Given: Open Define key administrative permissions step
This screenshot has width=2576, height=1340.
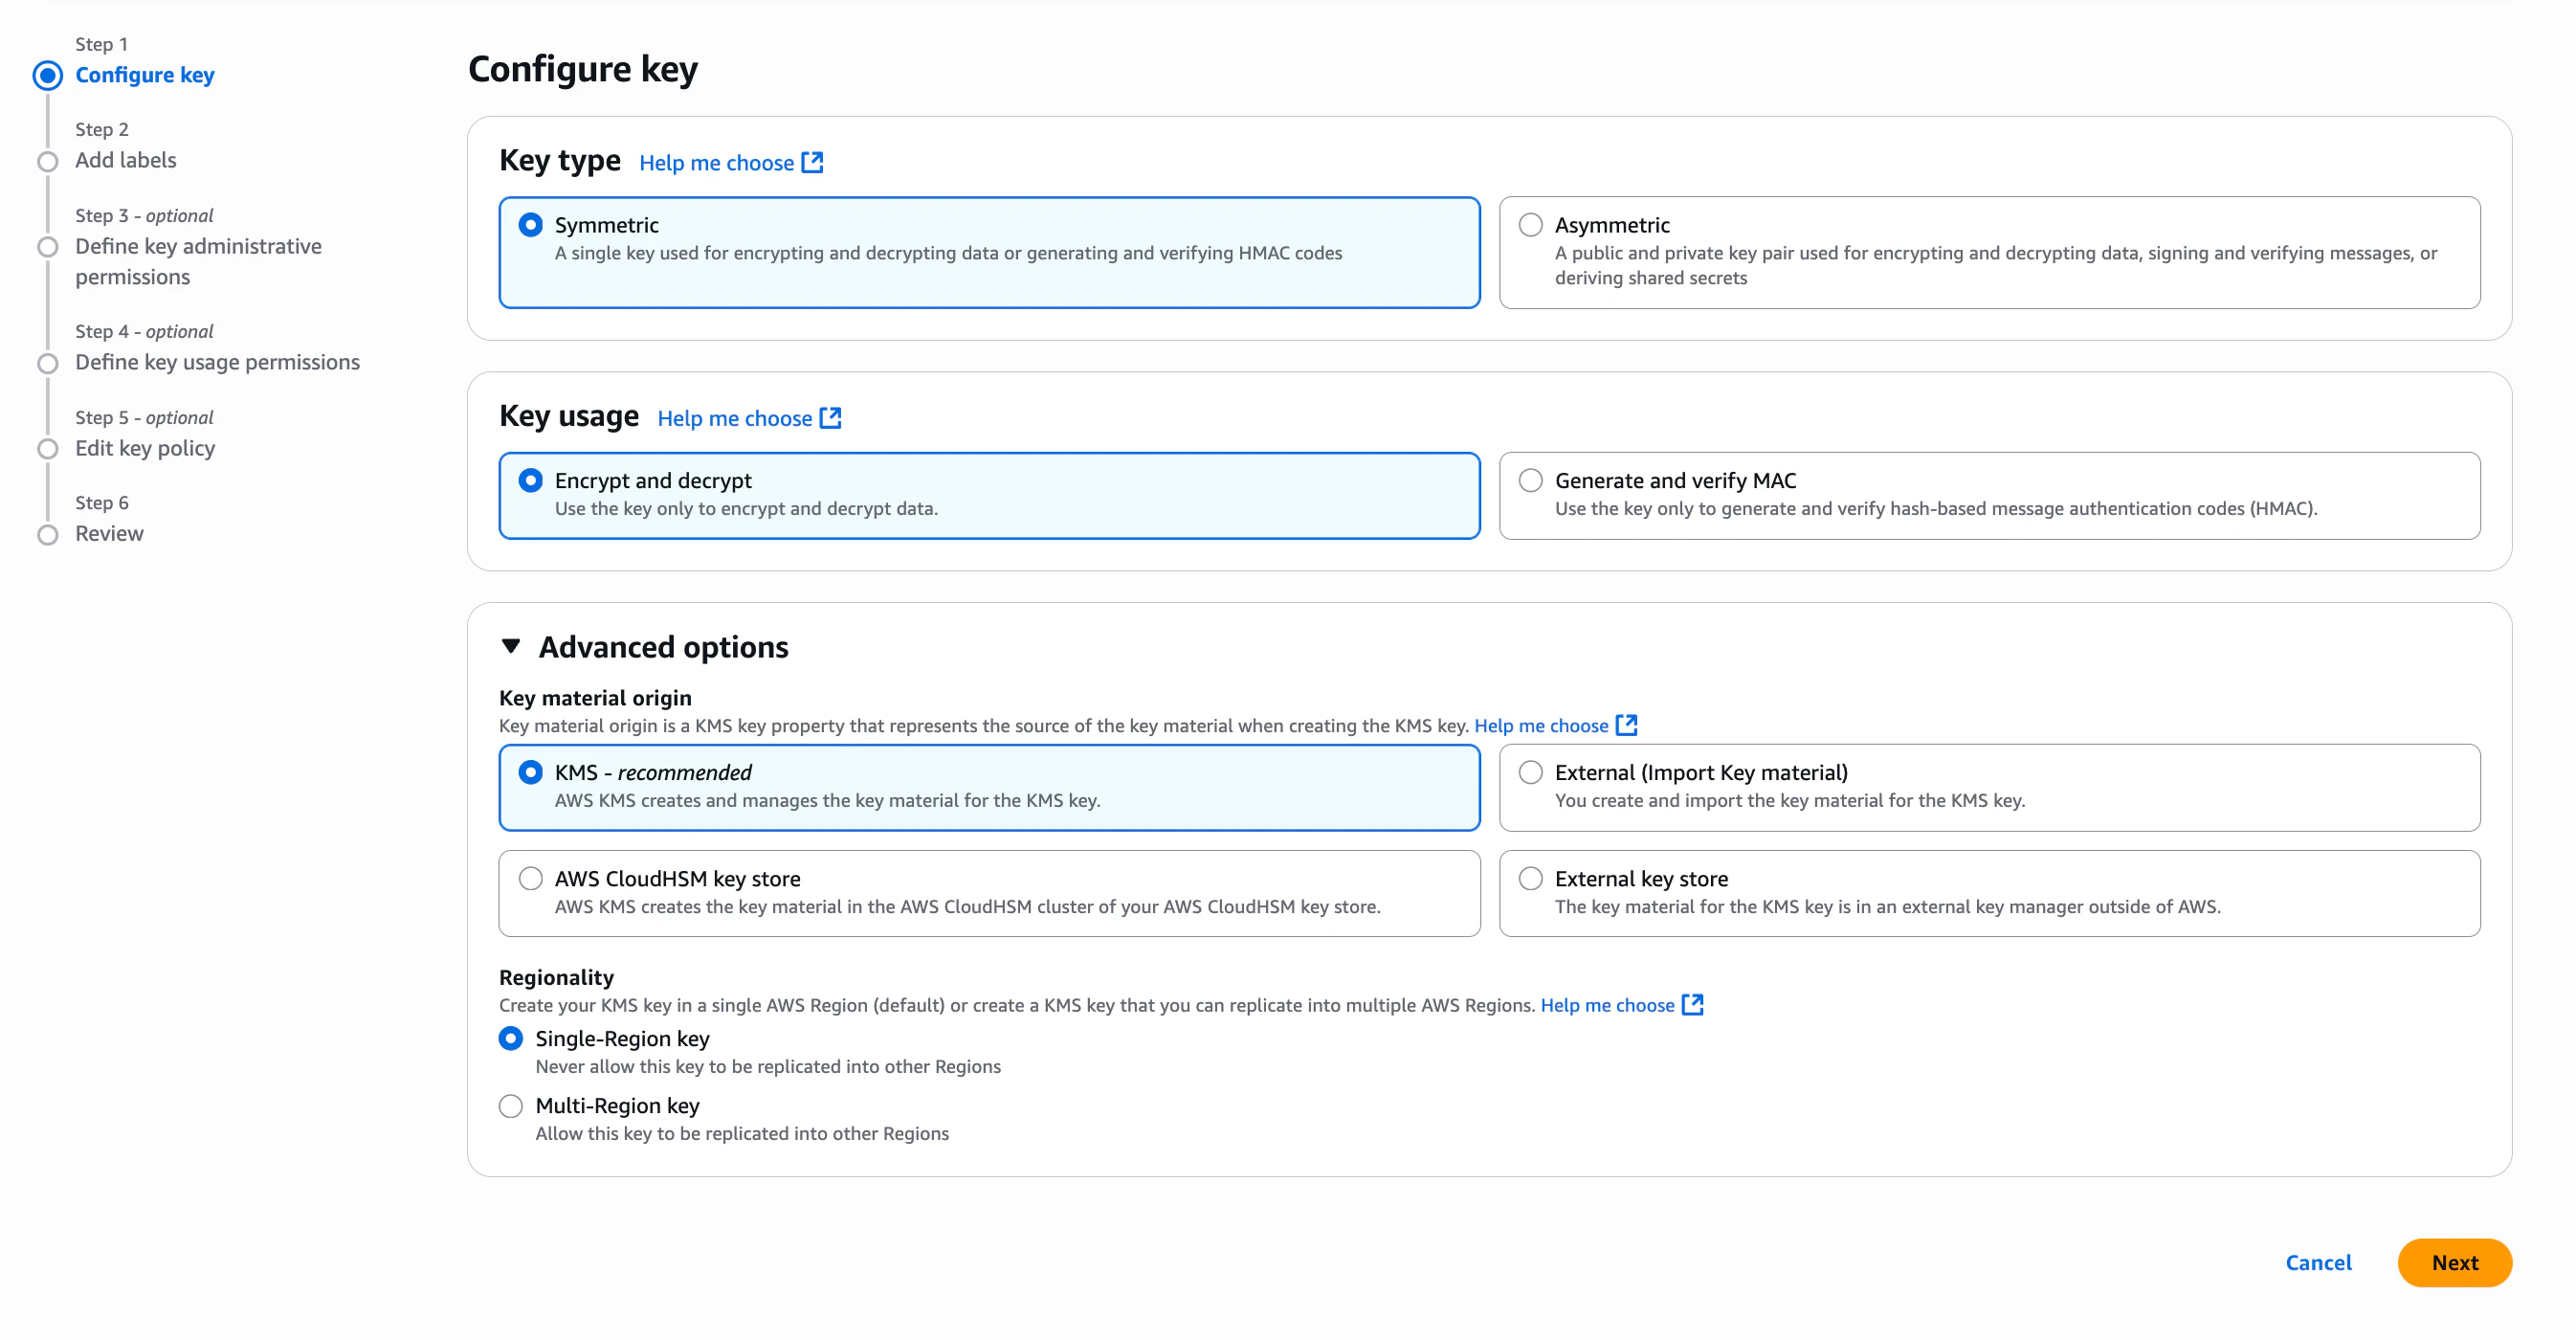Looking at the screenshot, I should coord(199,262).
